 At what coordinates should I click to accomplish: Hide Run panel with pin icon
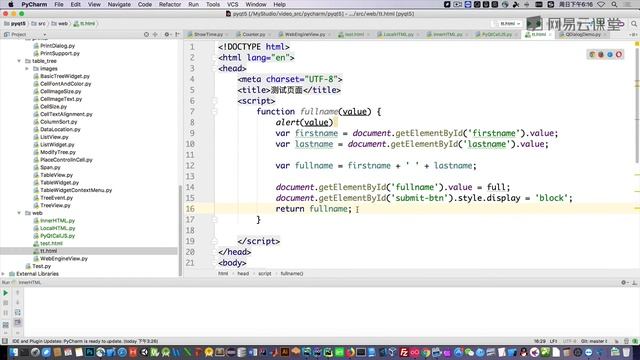click(634, 282)
